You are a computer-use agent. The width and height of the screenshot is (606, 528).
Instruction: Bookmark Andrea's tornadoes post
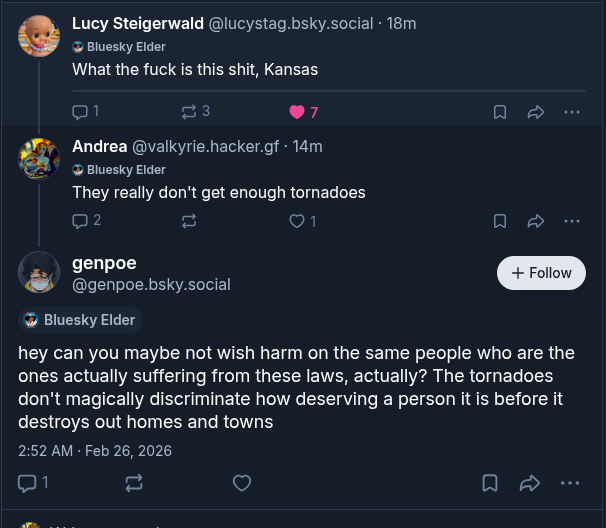pyautogui.click(x=500, y=220)
